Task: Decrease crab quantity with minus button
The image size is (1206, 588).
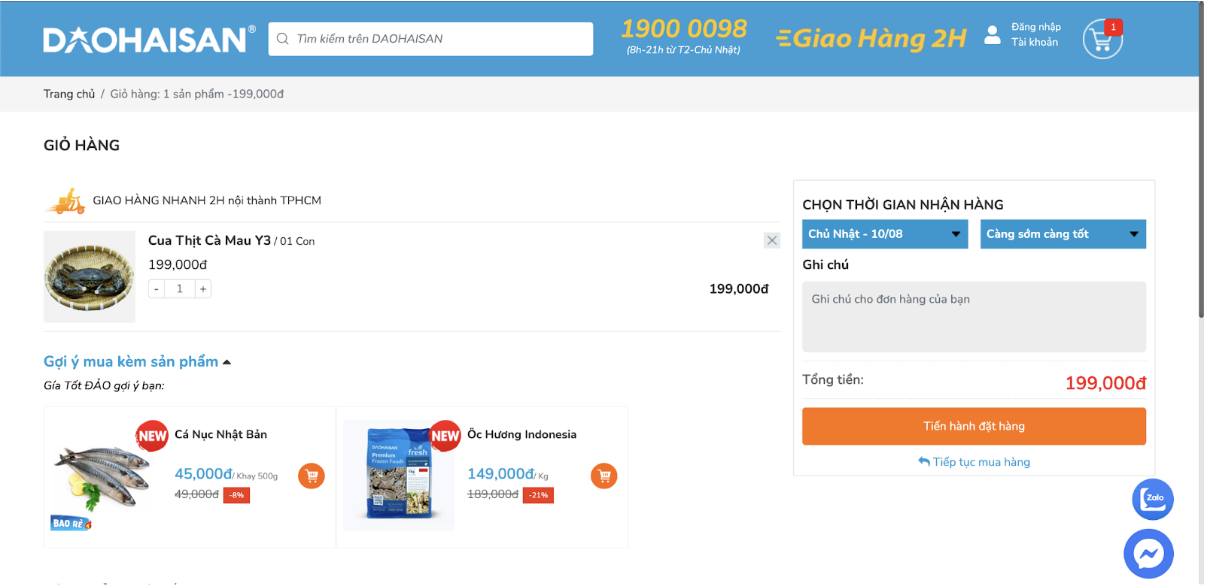Action: (x=156, y=289)
